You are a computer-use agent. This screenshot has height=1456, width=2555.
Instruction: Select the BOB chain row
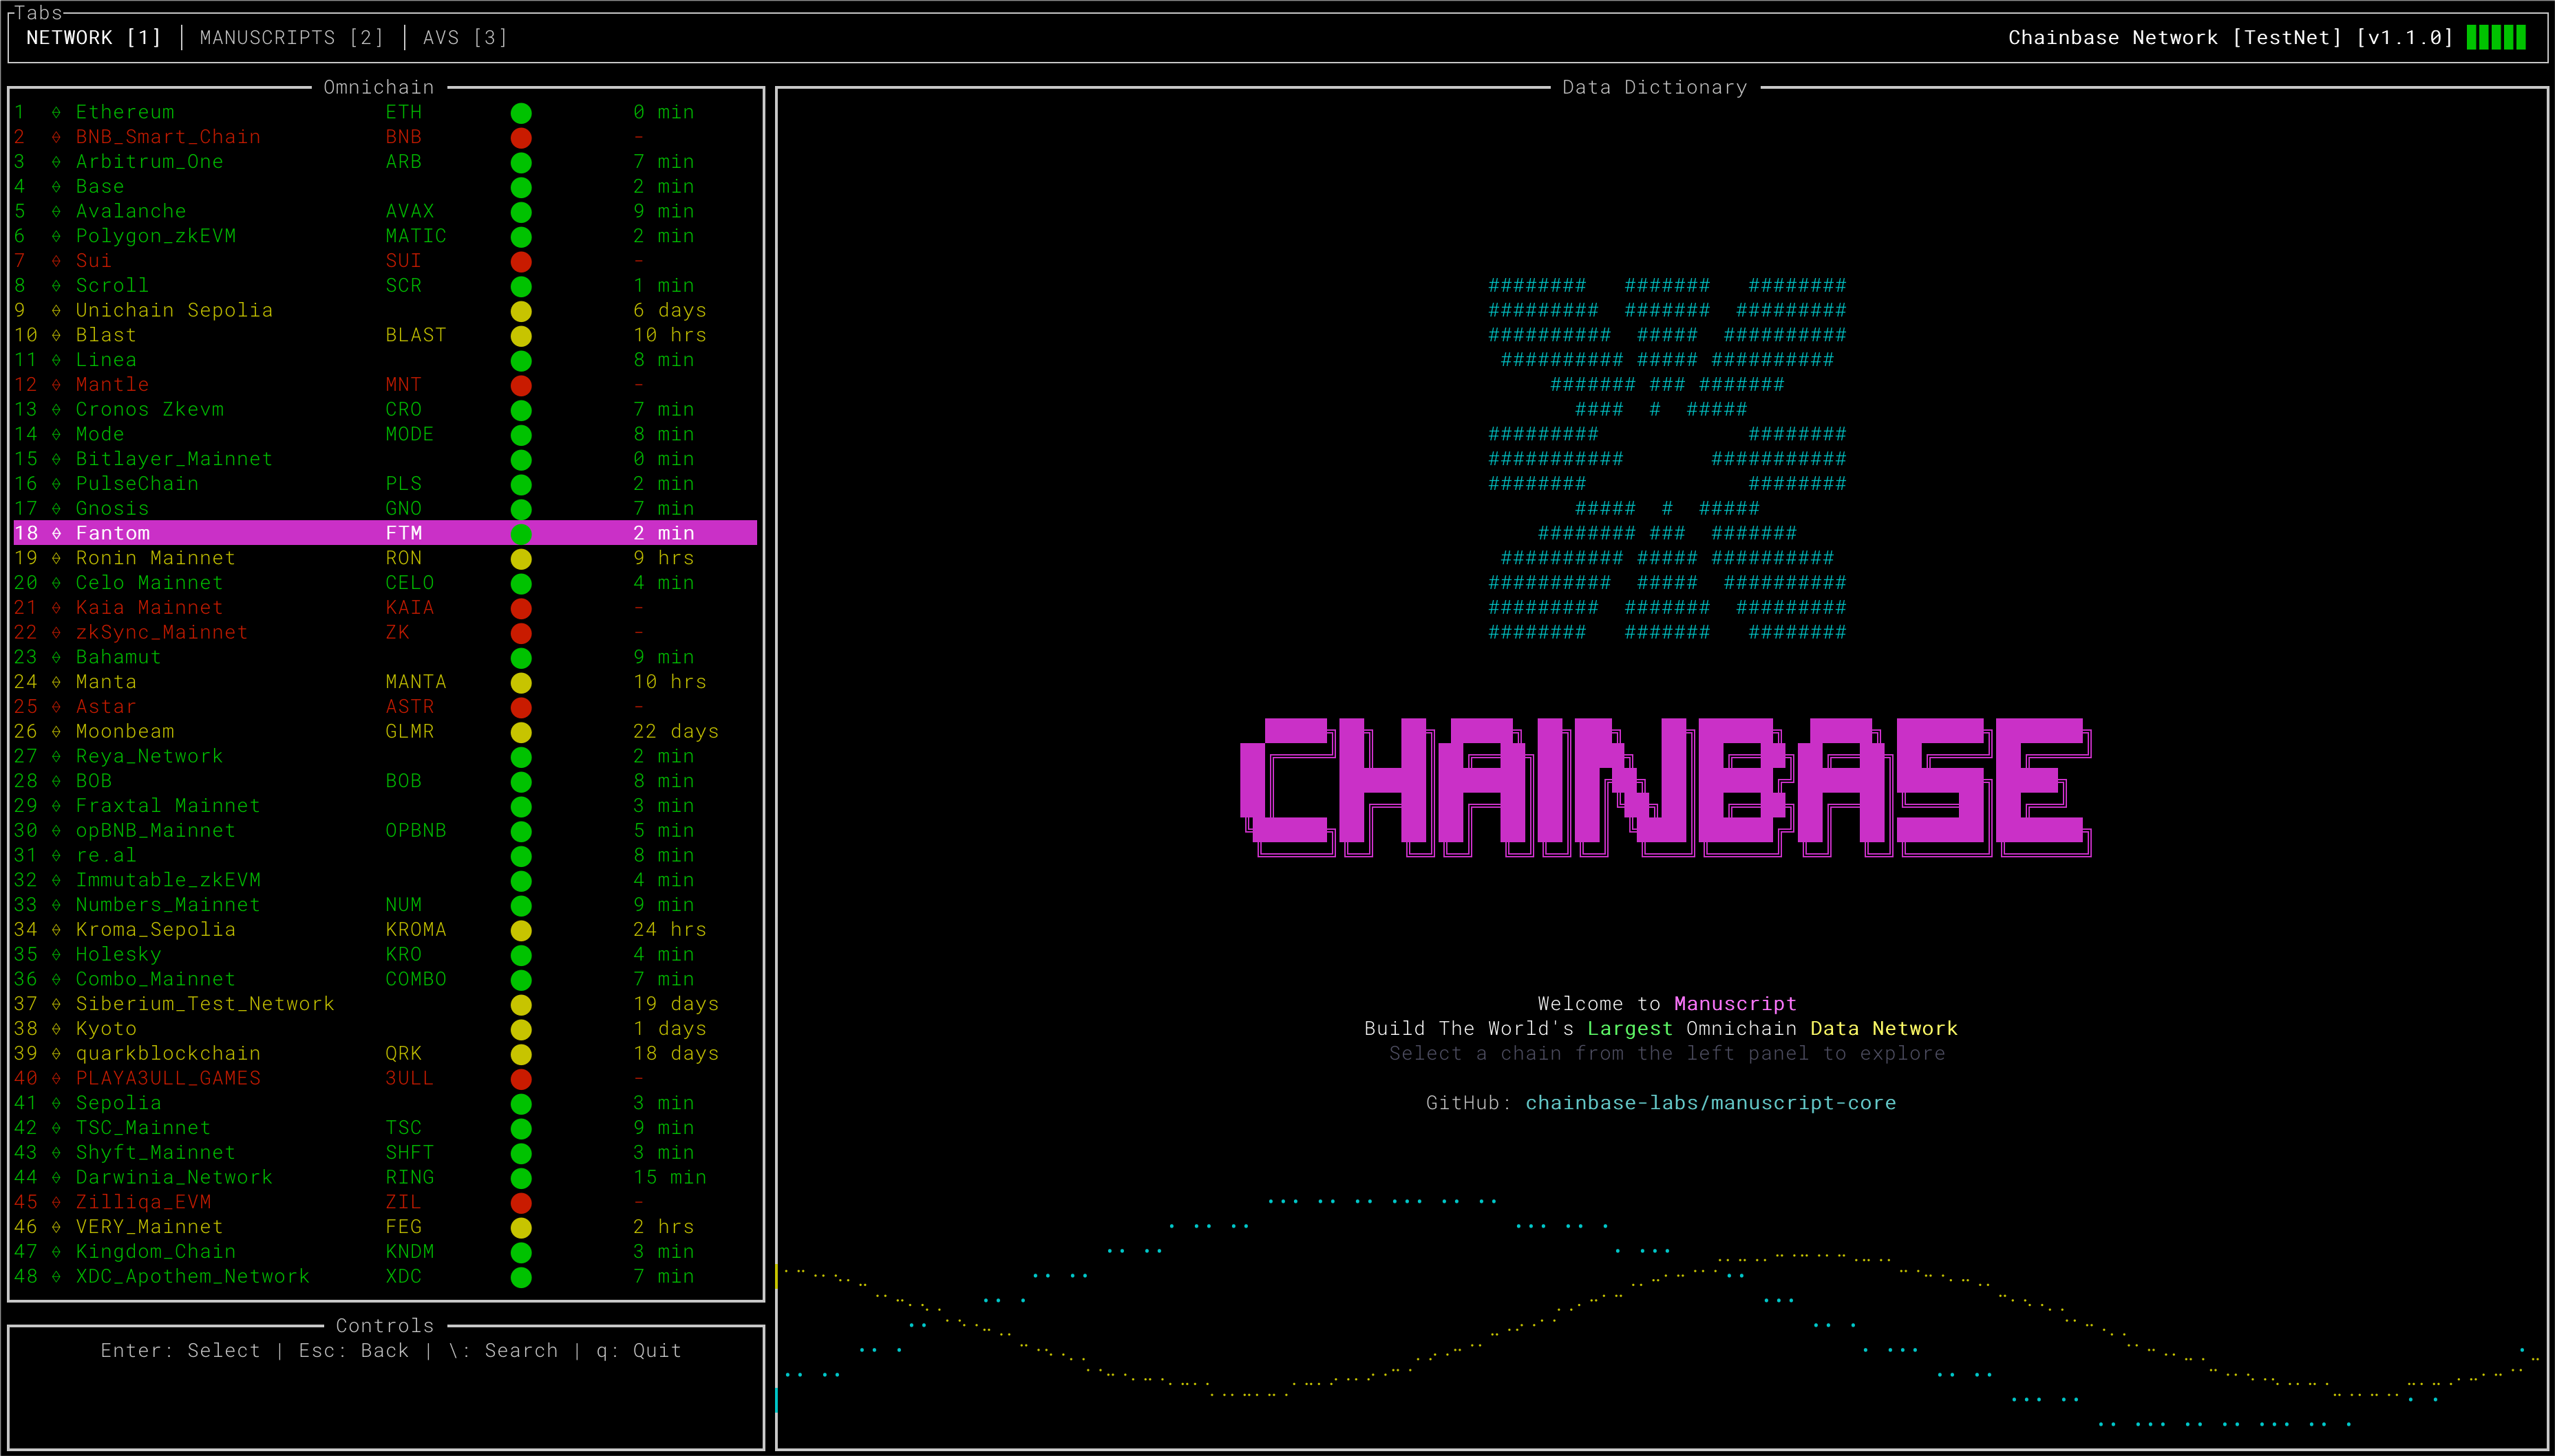(385, 781)
